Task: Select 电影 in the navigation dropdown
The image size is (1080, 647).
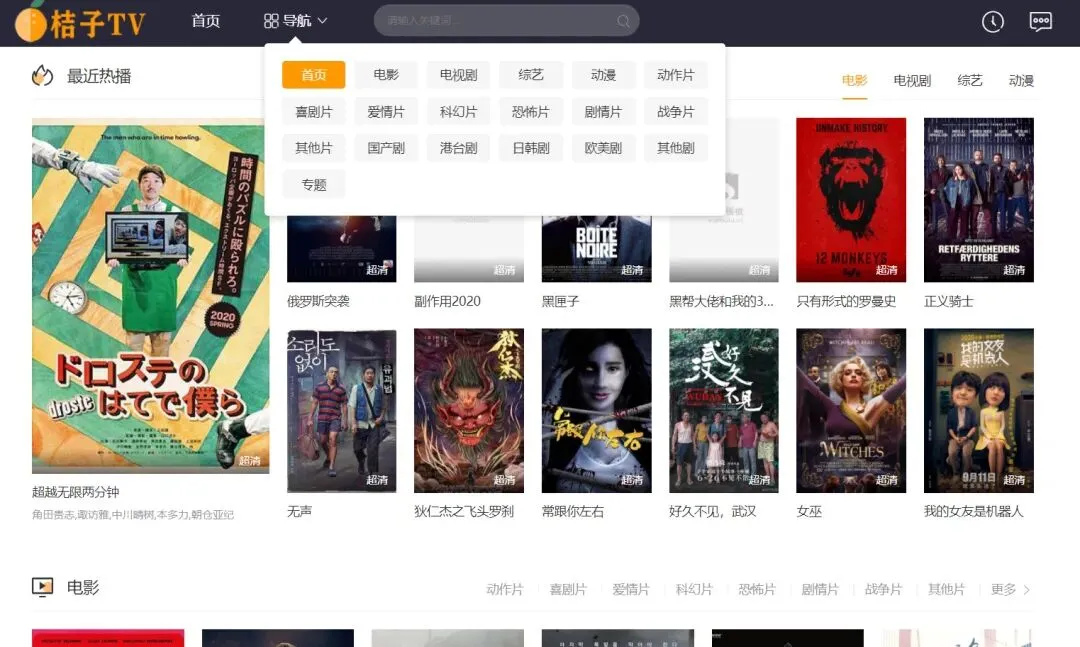Action: 386,74
